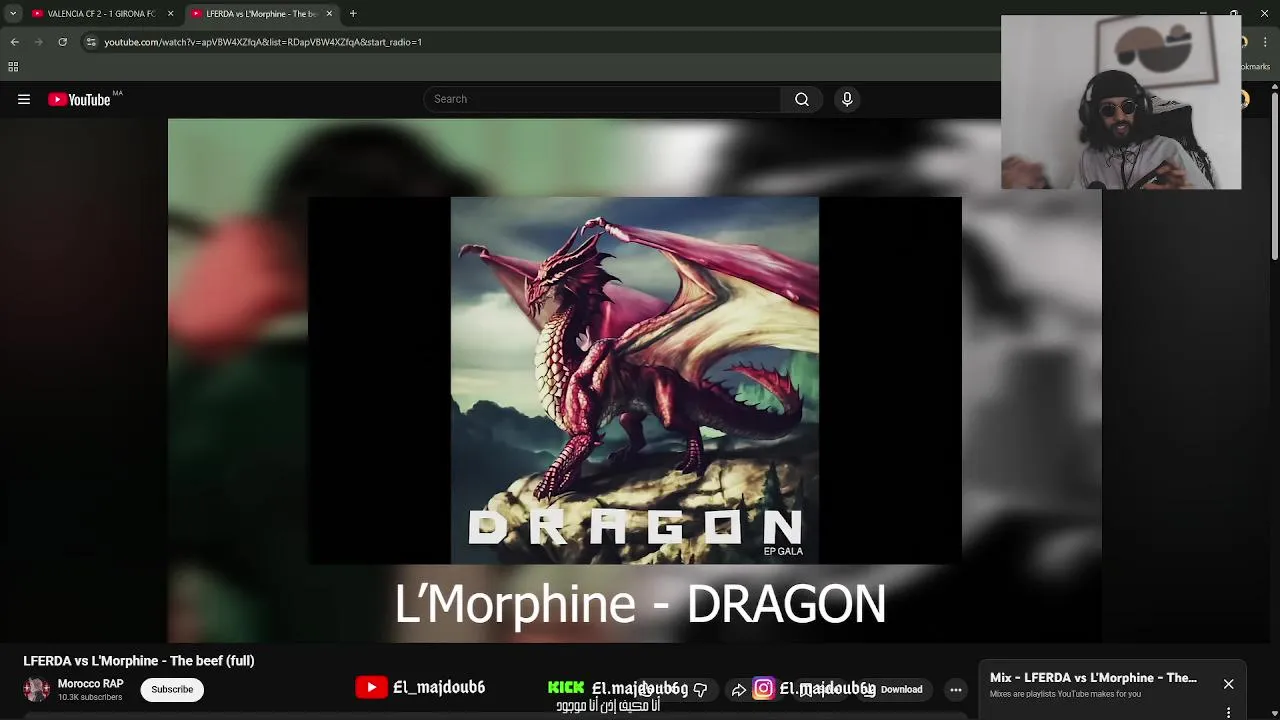
Task: Go forward with browser forward arrow
Action: pos(38,42)
